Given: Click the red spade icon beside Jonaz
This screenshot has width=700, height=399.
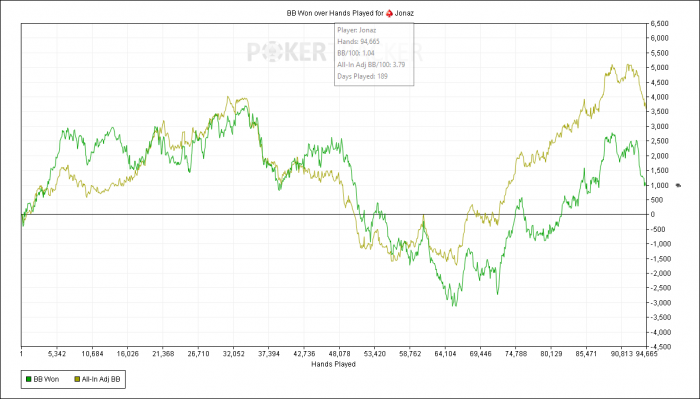Looking at the screenshot, I should click(389, 13).
